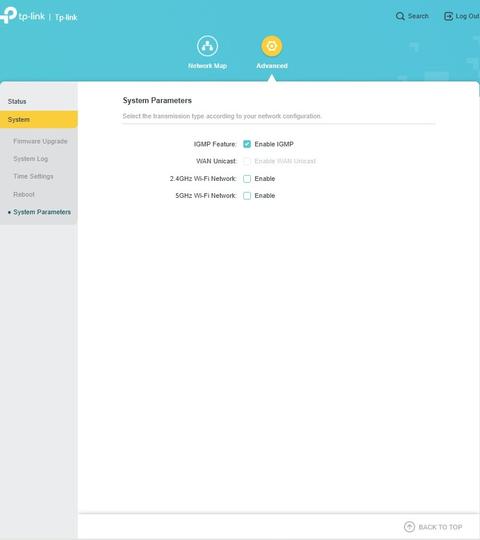Toggle the Enable WAN Unicast checkbox
480x540 pixels.
click(247, 161)
